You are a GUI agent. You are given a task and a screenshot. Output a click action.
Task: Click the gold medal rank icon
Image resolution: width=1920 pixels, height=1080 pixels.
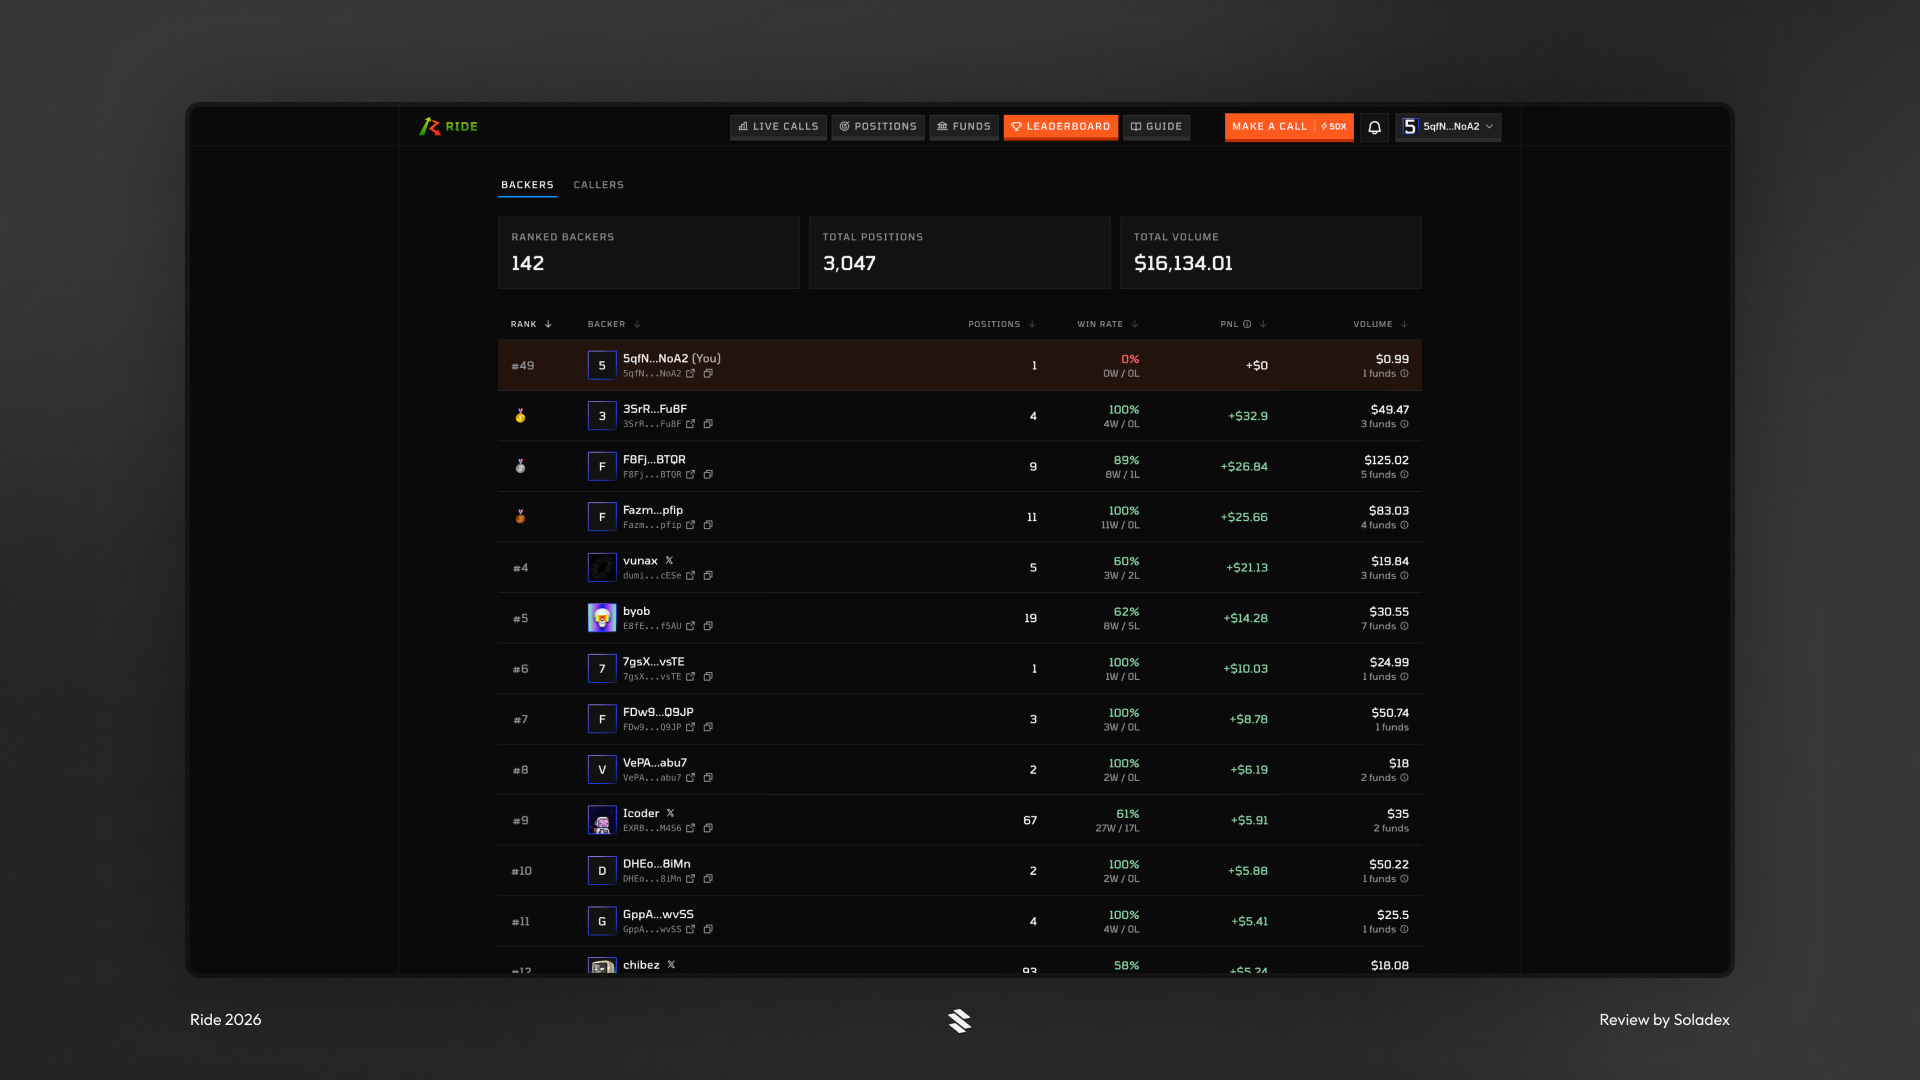pos(520,416)
